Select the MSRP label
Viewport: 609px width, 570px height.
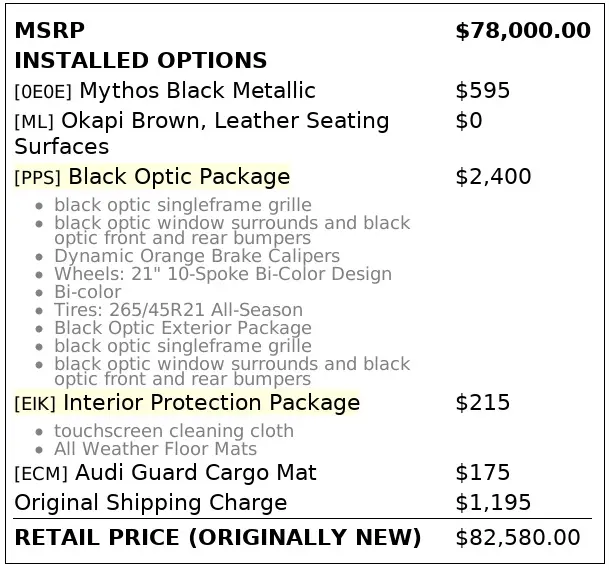pos(49,30)
